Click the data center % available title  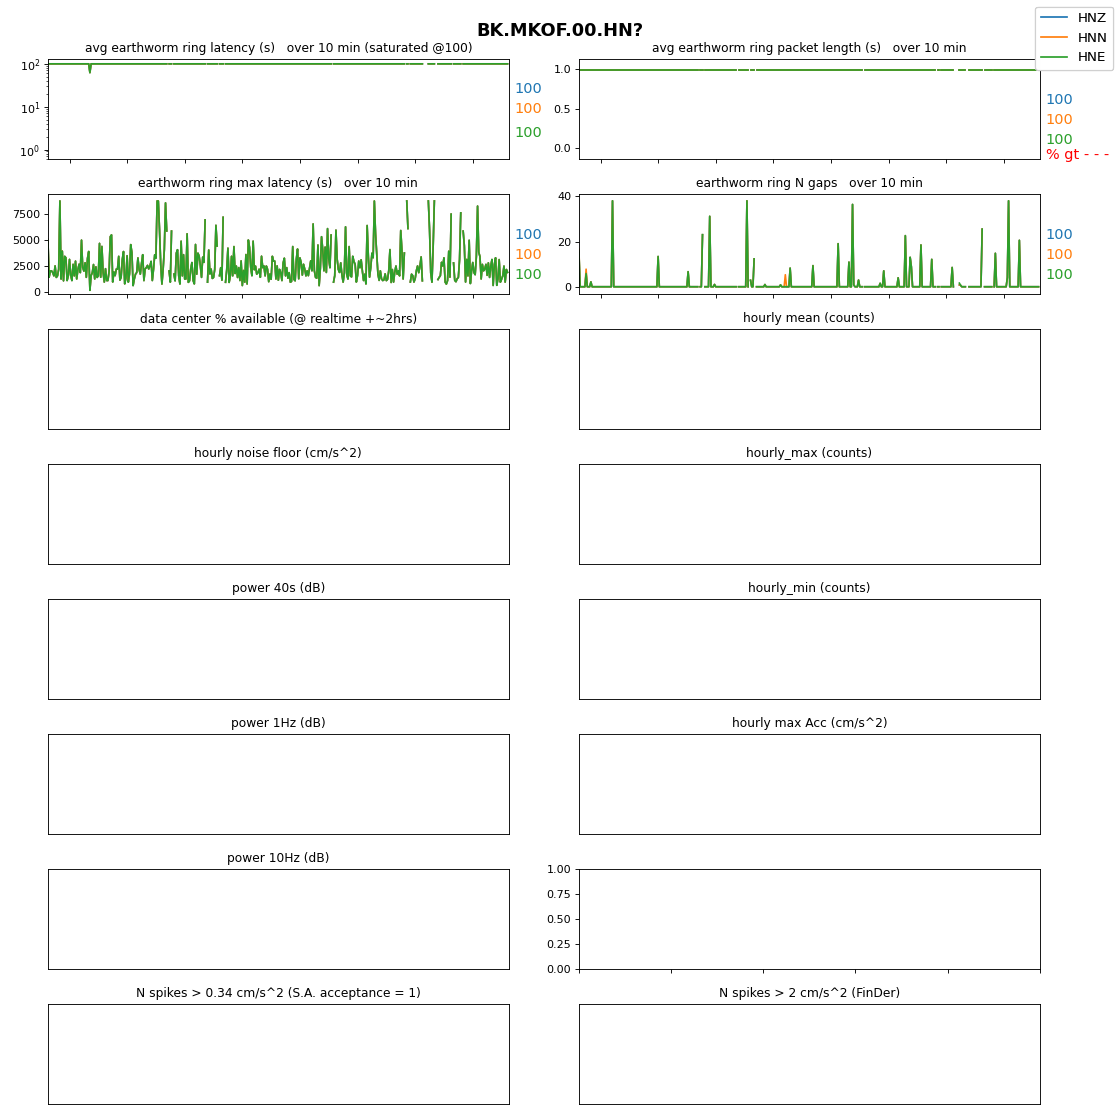(279, 319)
